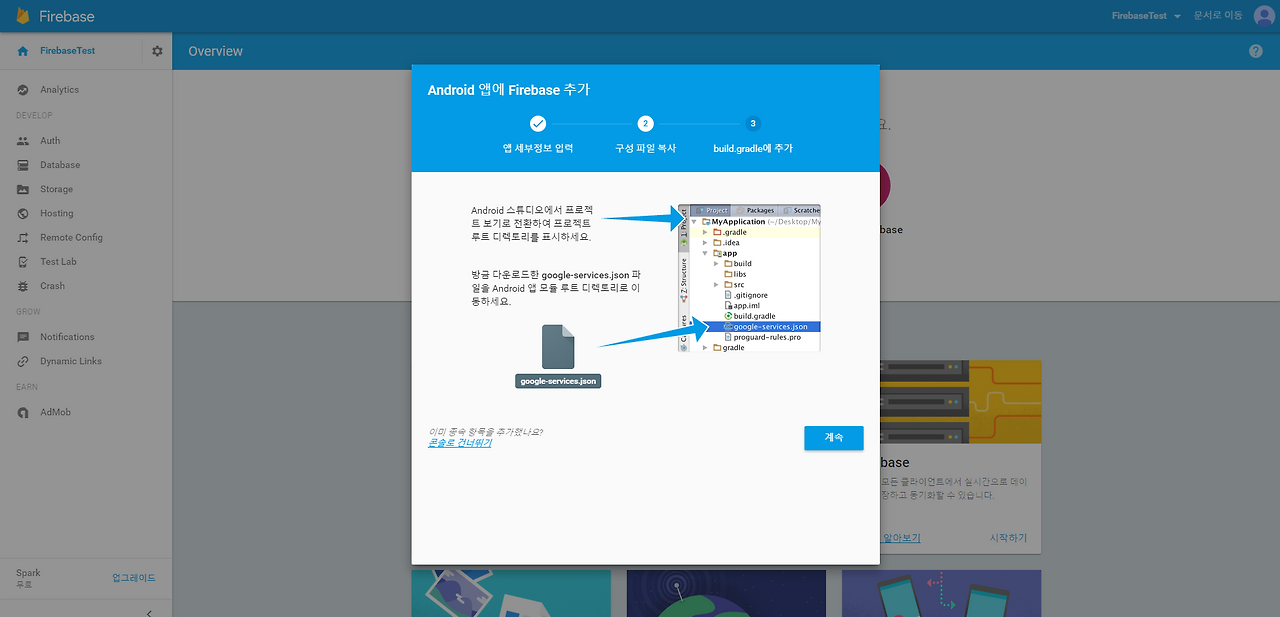
Task: Open project settings gear icon
Action: [157, 51]
